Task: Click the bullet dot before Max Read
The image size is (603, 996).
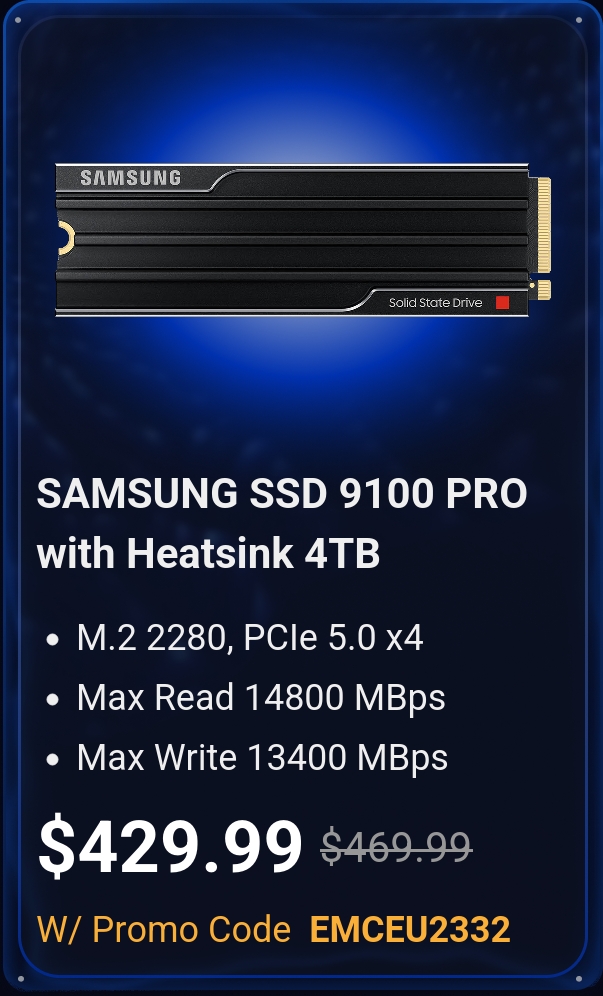Action: pos(53,699)
